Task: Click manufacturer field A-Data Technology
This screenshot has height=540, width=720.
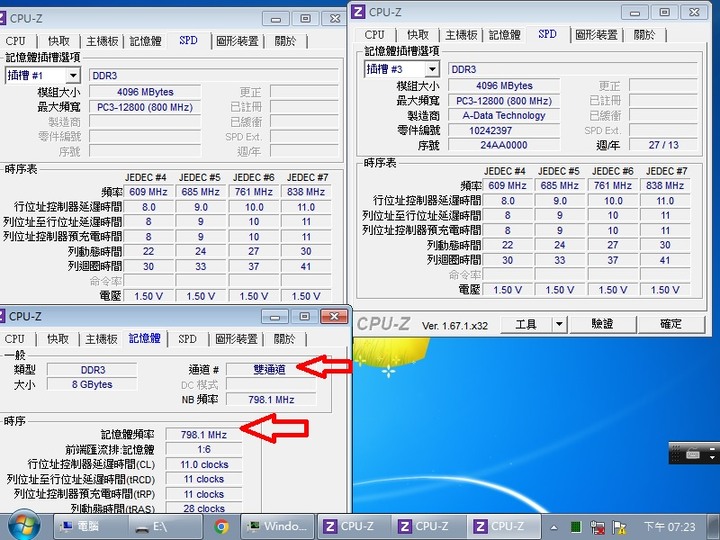Action: [x=504, y=115]
